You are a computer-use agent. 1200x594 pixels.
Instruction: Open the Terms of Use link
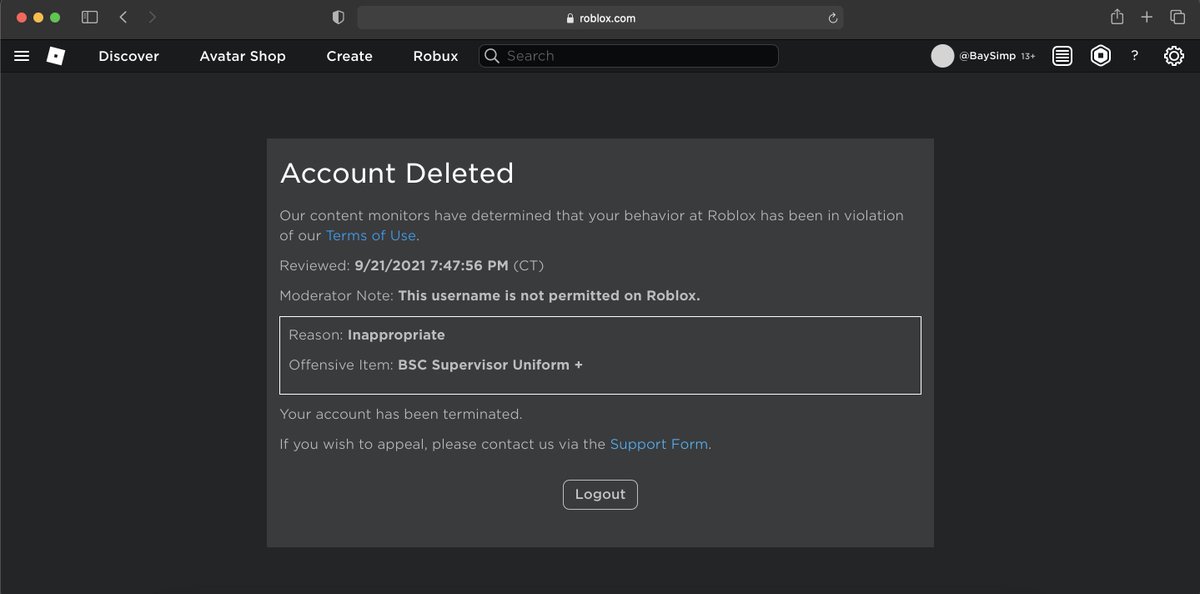371,235
